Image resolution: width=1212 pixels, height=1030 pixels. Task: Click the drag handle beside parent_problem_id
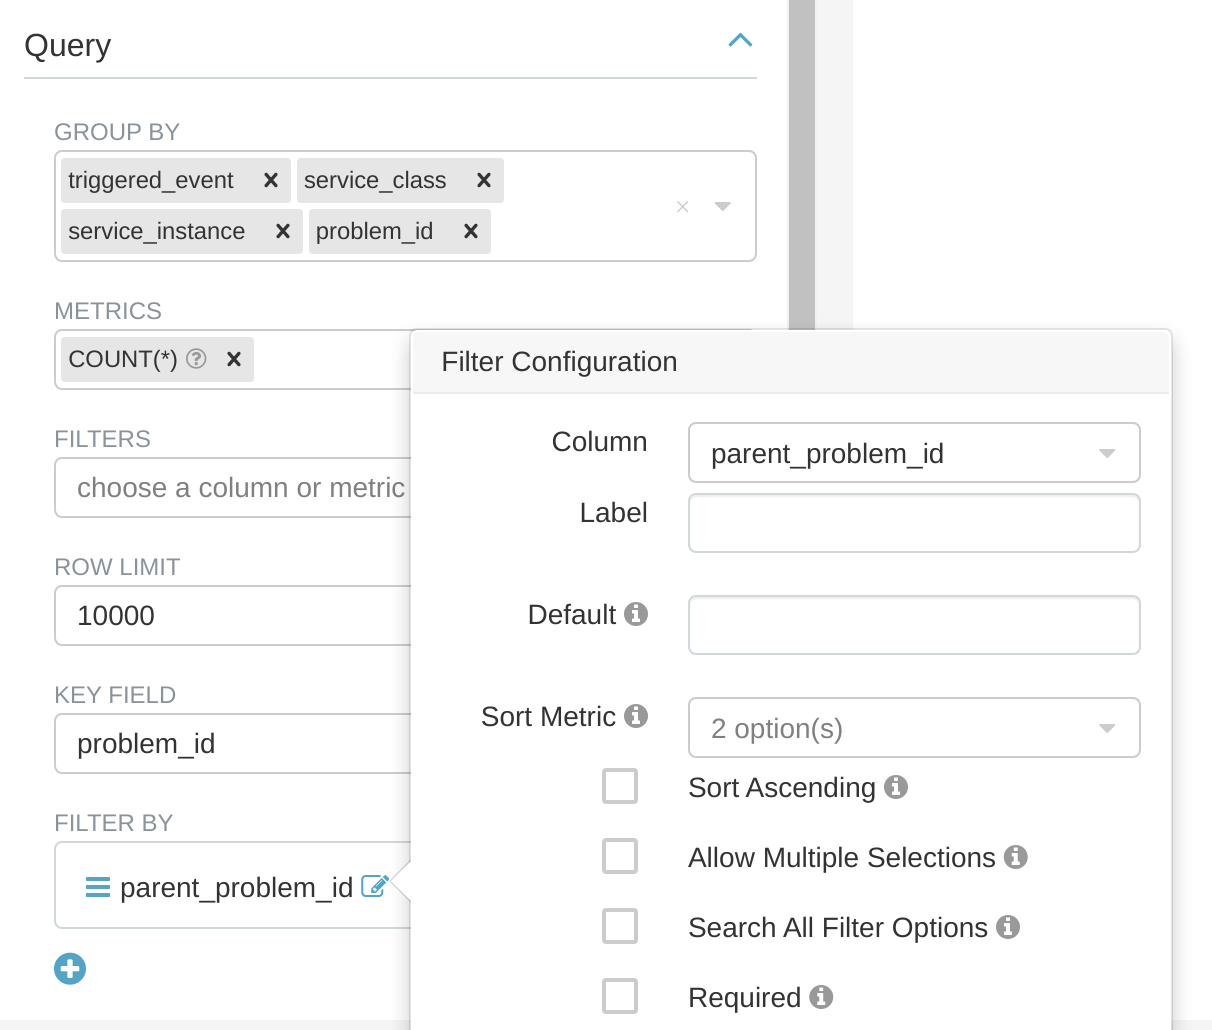pyautogui.click(x=97, y=886)
